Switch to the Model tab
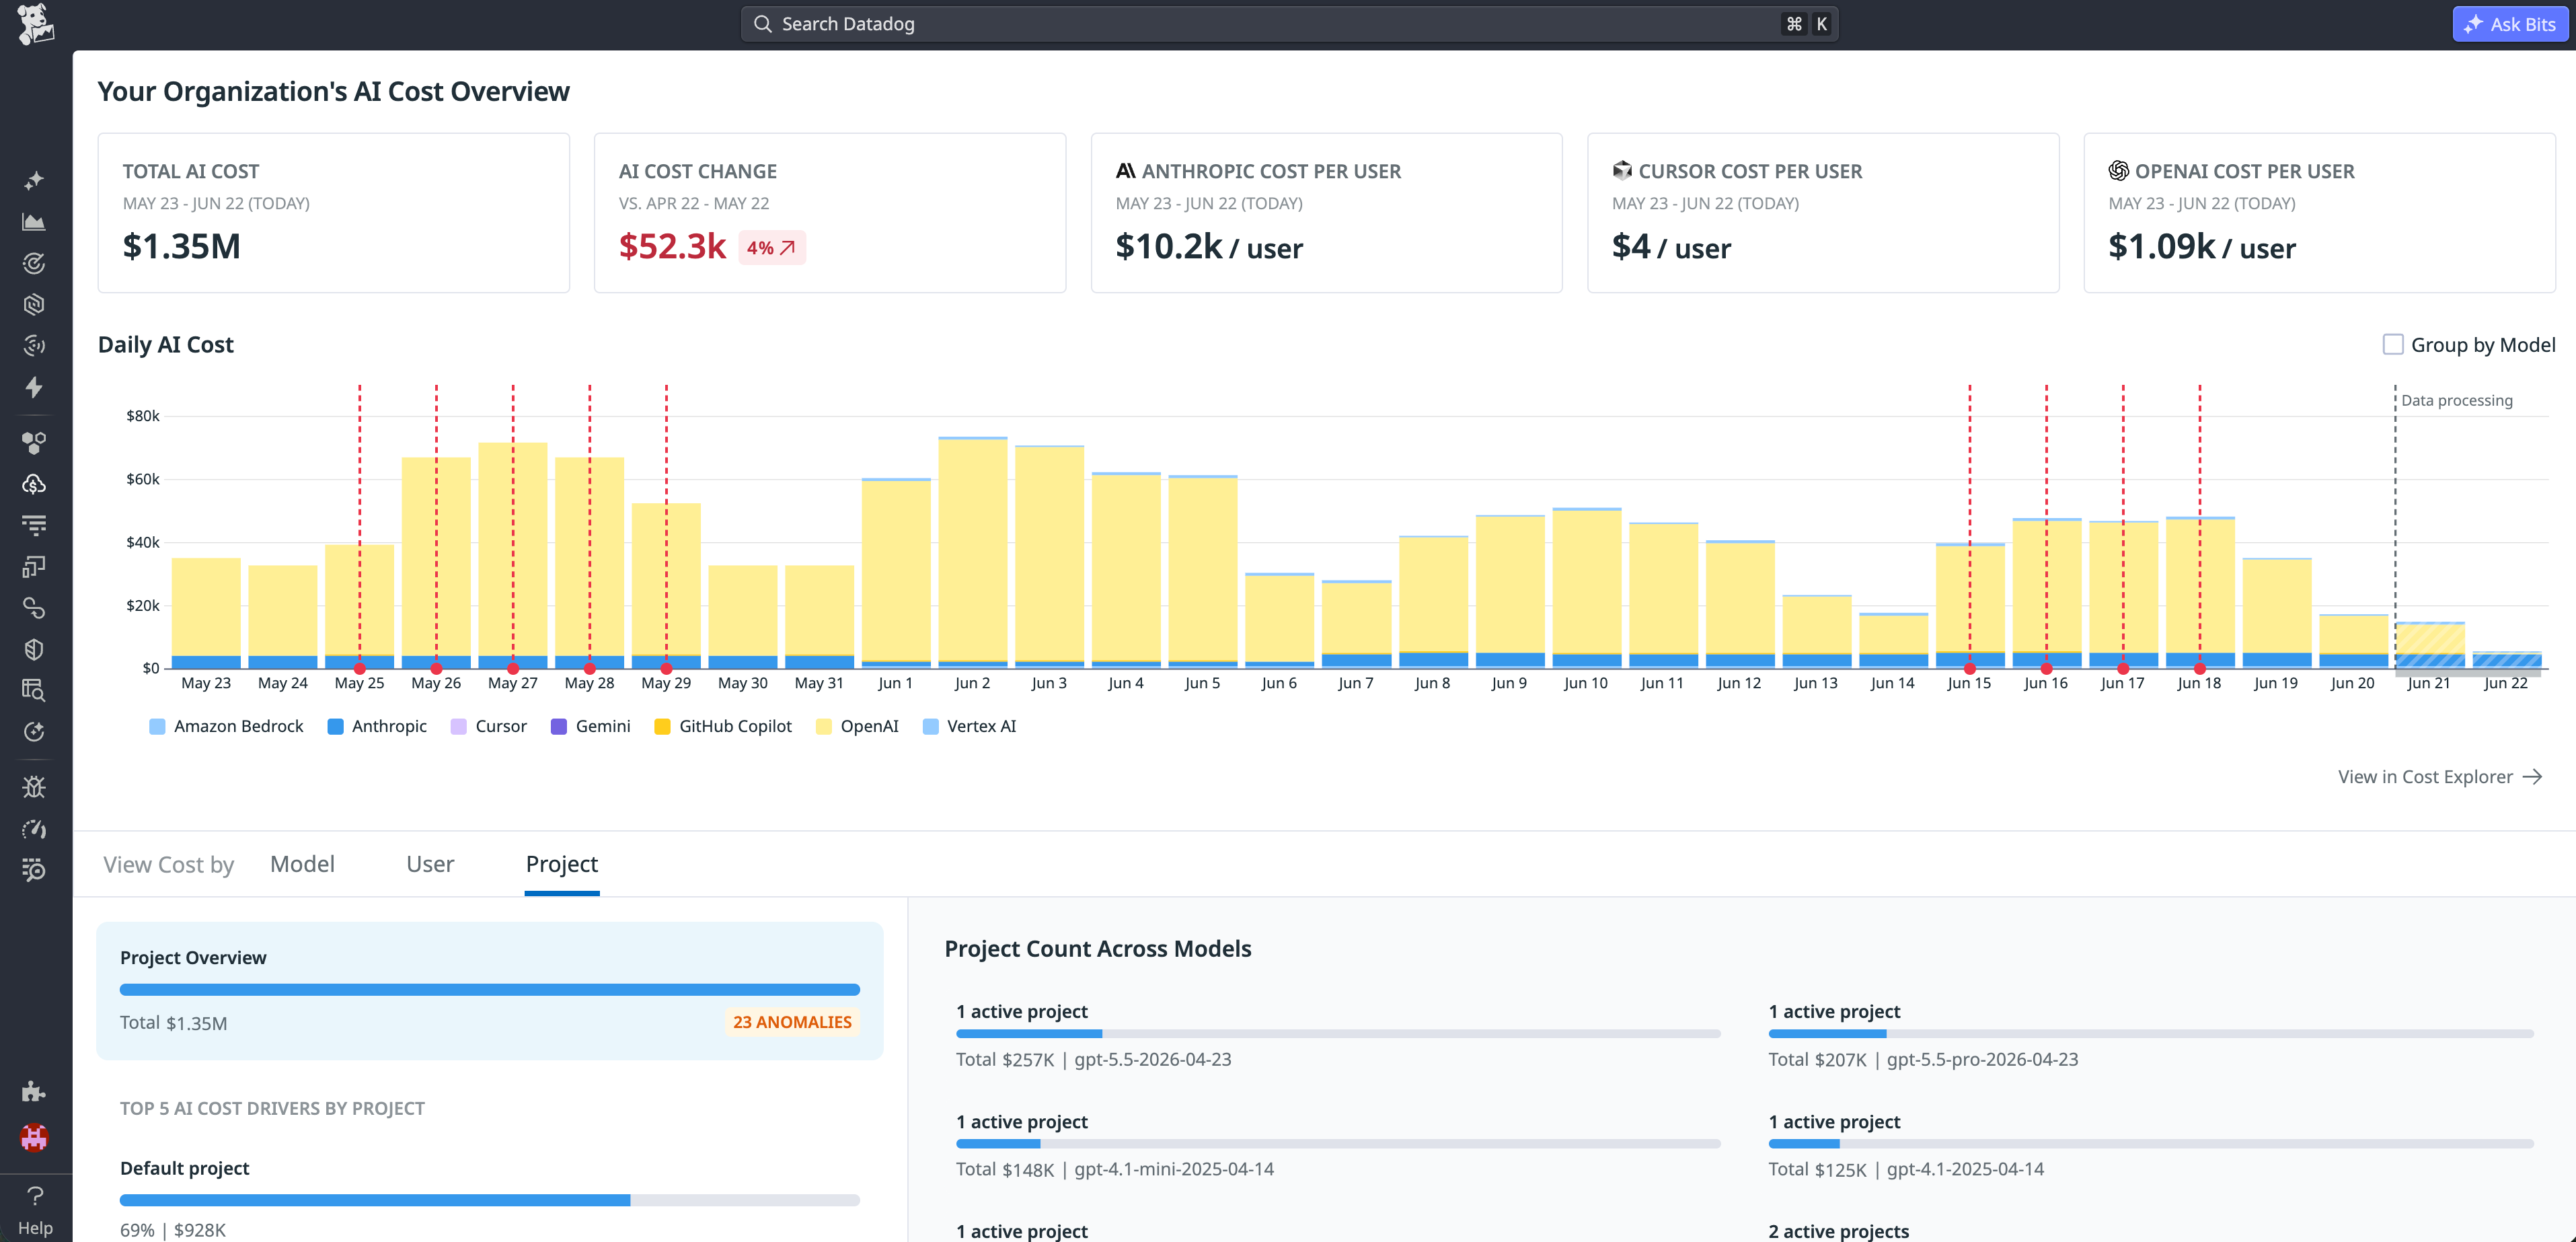2576x1242 pixels. tap(302, 864)
